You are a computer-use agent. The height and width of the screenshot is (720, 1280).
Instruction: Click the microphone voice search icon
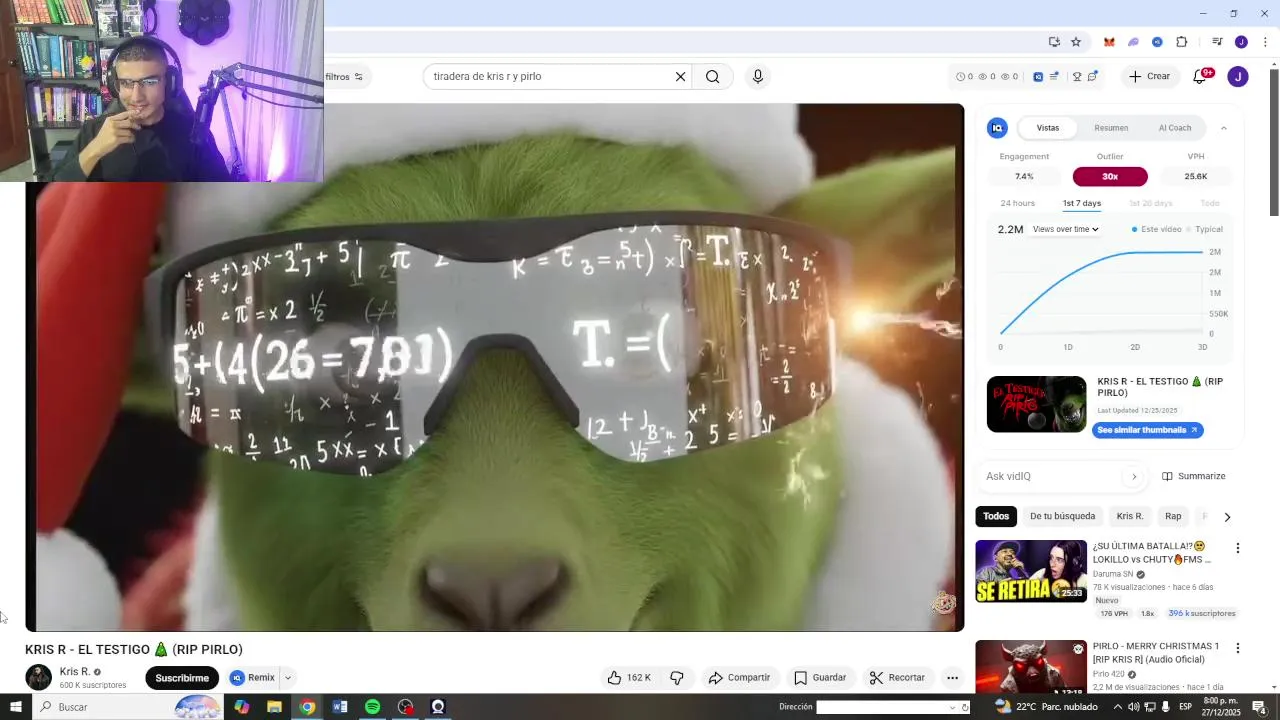coord(757,76)
